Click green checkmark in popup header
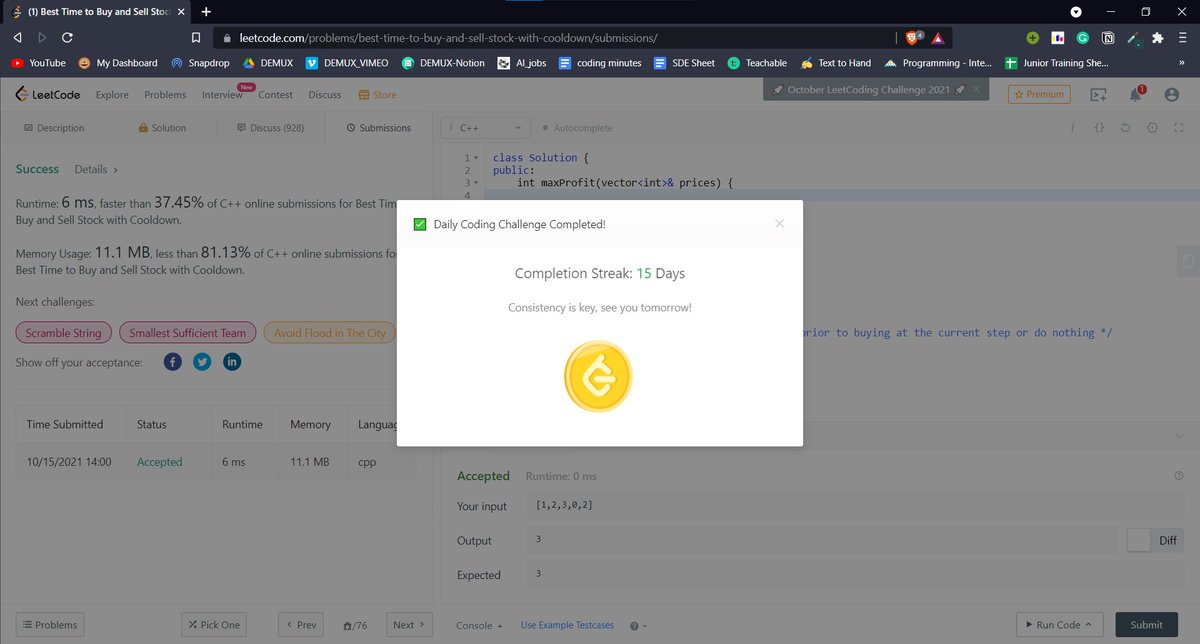1200x644 pixels. coord(420,224)
